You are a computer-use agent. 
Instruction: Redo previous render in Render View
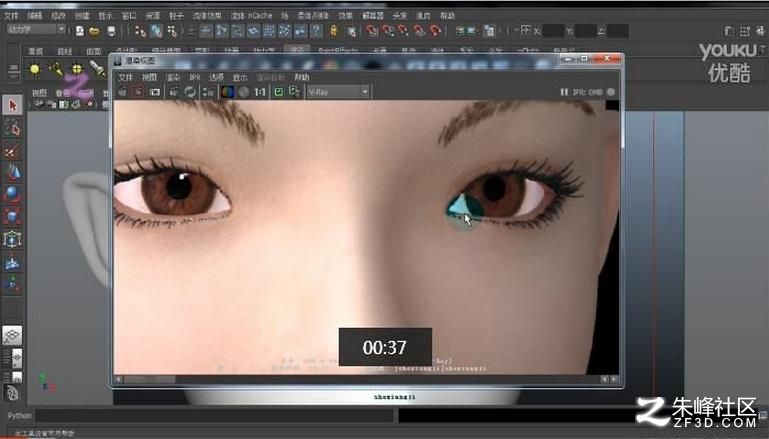123,92
